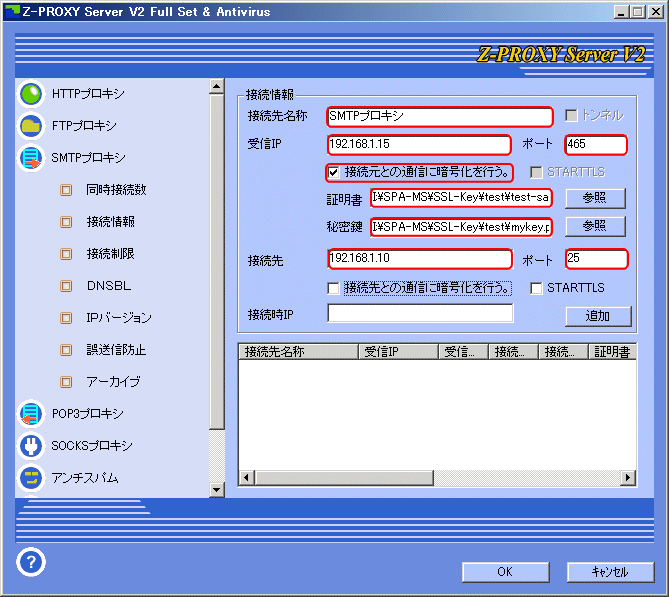Open the POP3プロキシ icon

coord(31,414)
